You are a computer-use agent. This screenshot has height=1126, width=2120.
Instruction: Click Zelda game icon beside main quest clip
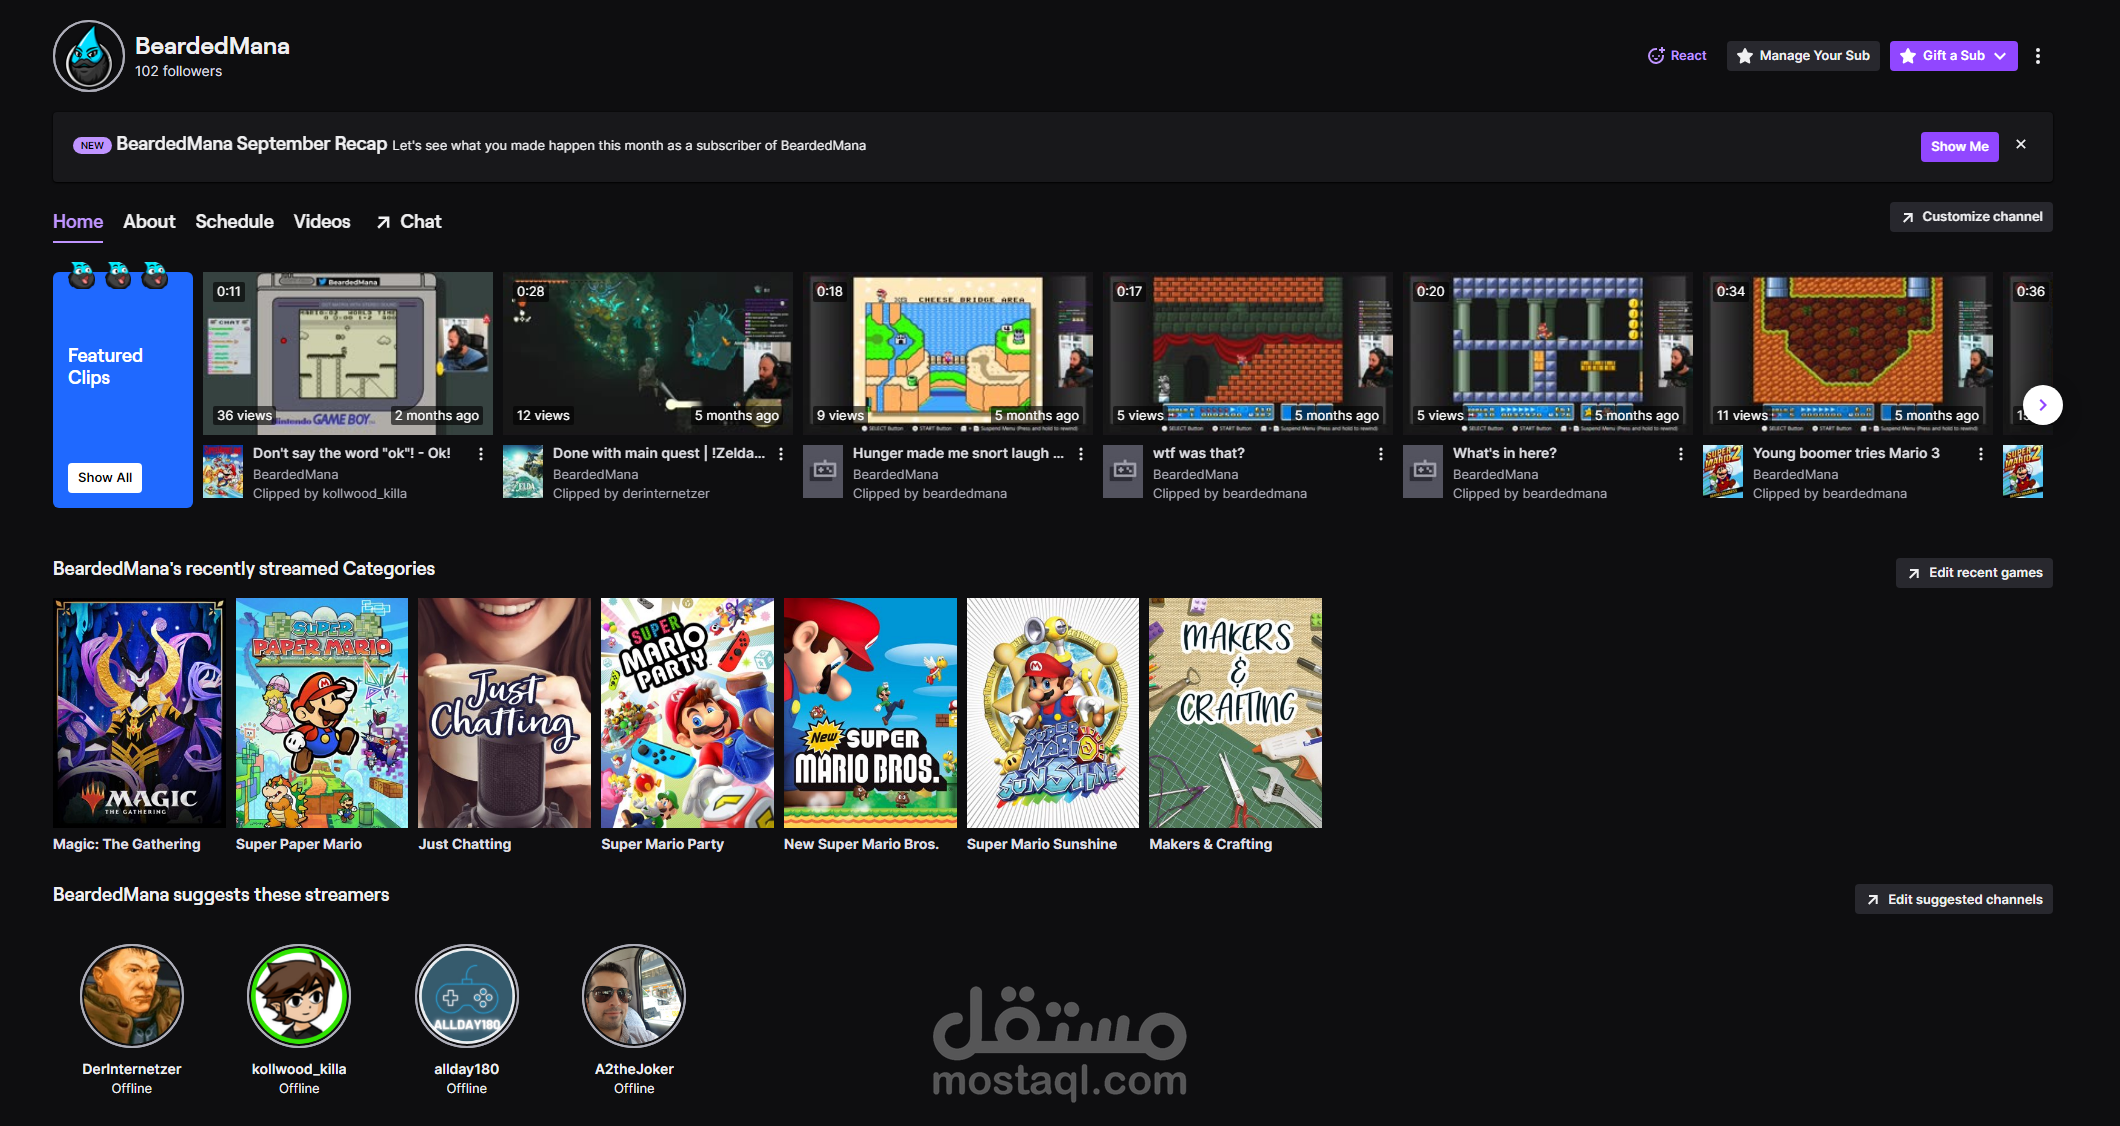point(523,472)
